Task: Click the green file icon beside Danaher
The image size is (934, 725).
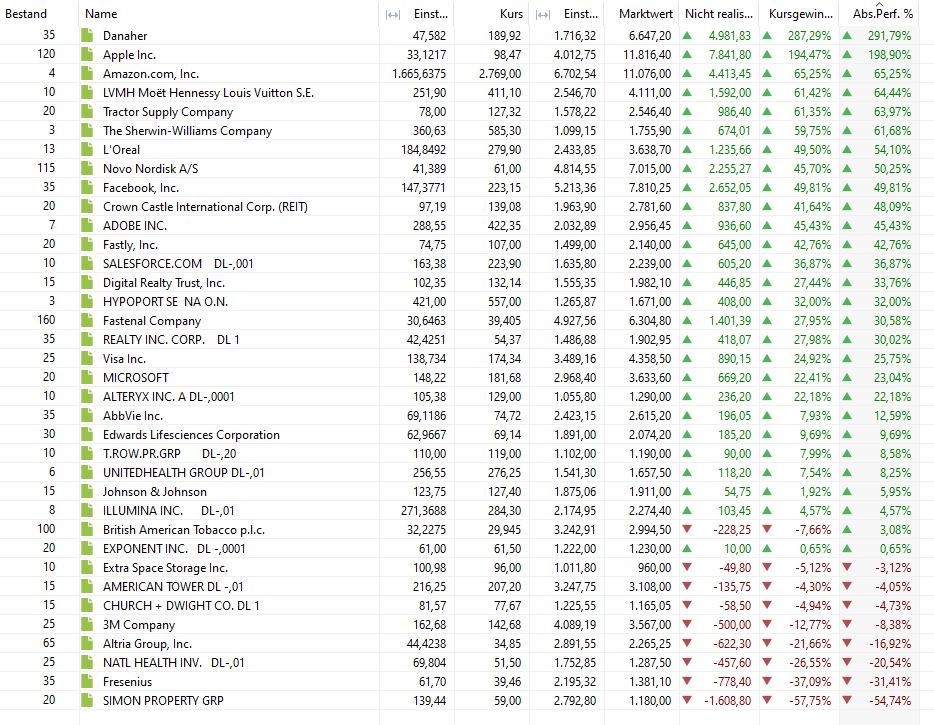Action: [x=87, y=36]
